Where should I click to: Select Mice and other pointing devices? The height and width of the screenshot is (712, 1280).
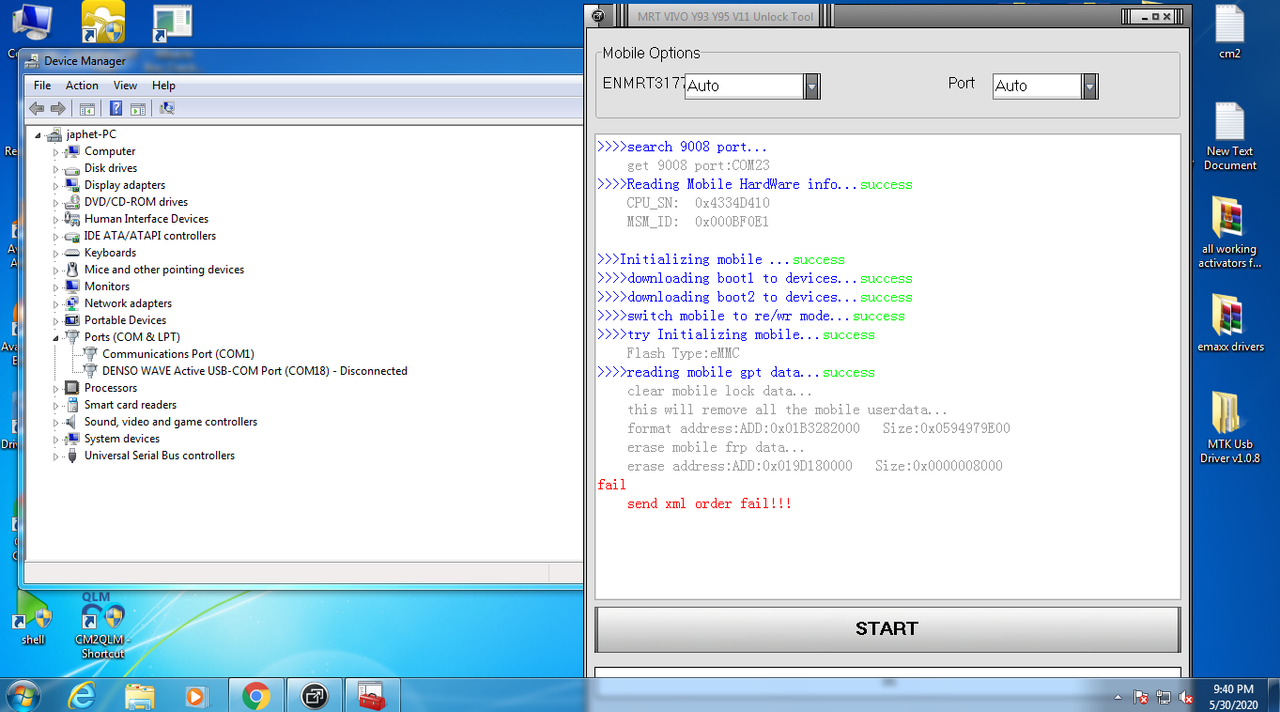click(x=164, y=270)
